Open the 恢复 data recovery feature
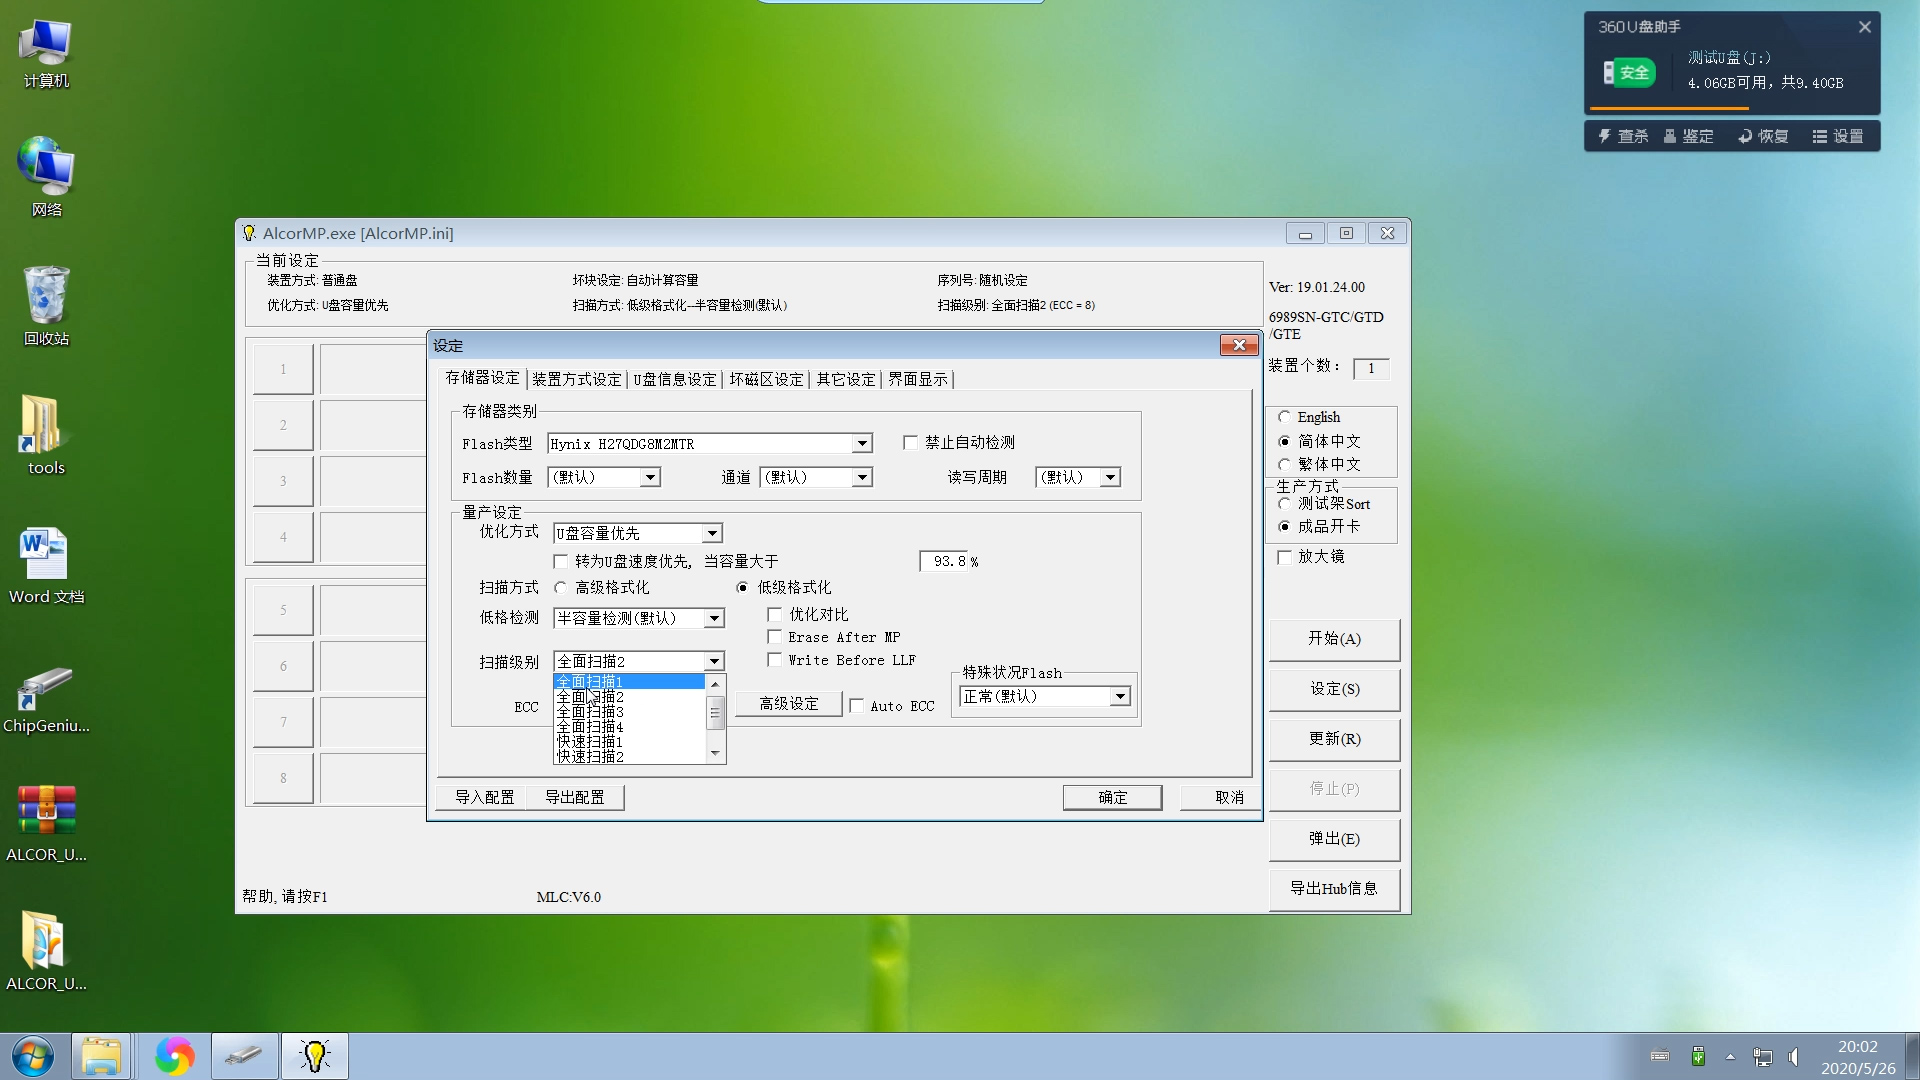Viewport: 1920px width, 1080px height. (x=1762, y=135)
